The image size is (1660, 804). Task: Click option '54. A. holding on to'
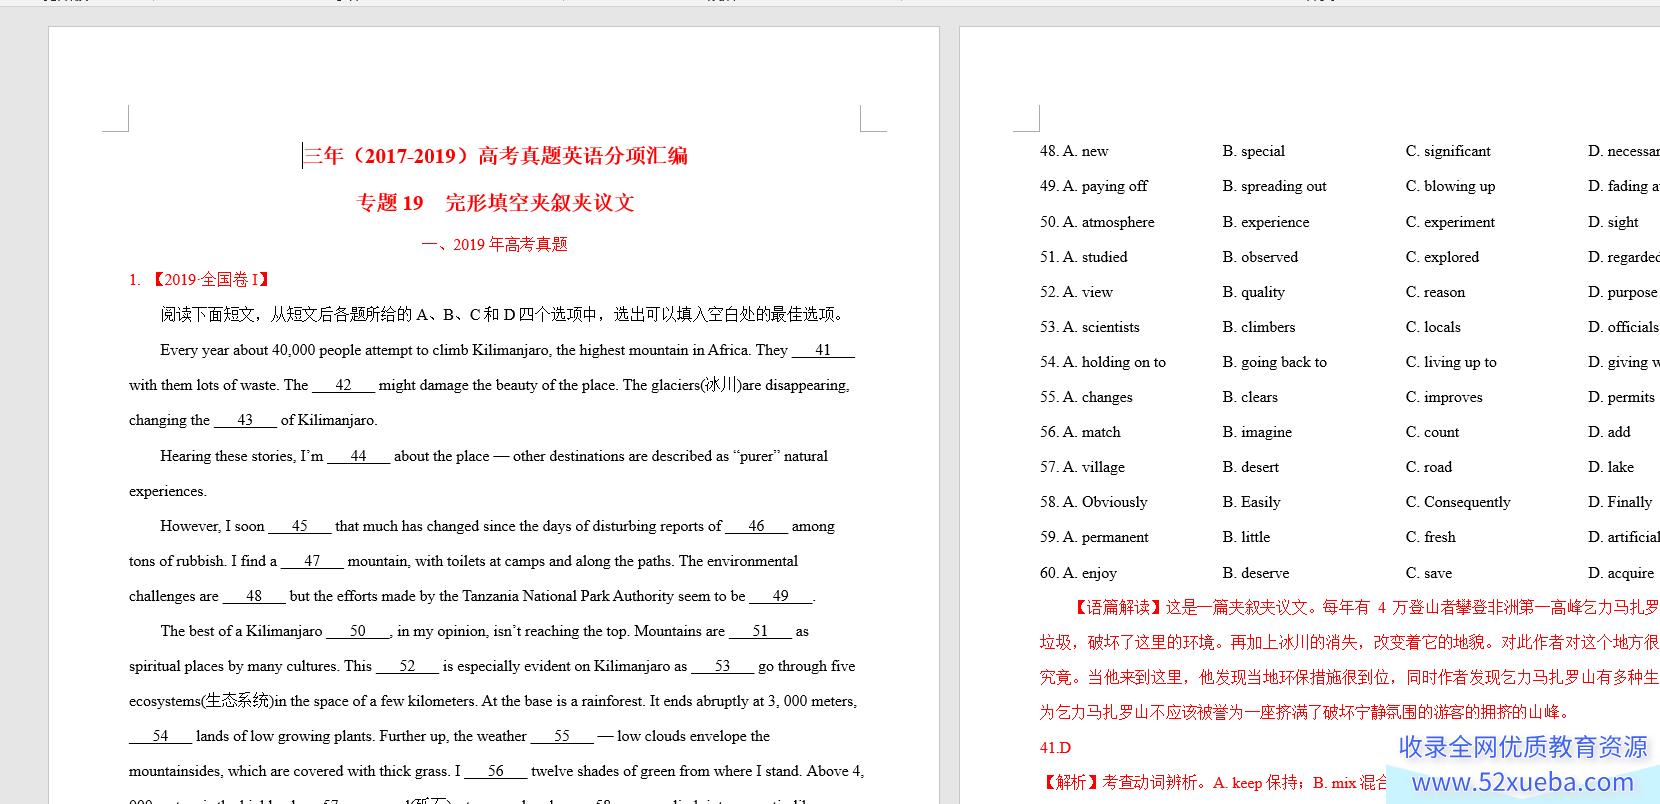(1103, 362)
